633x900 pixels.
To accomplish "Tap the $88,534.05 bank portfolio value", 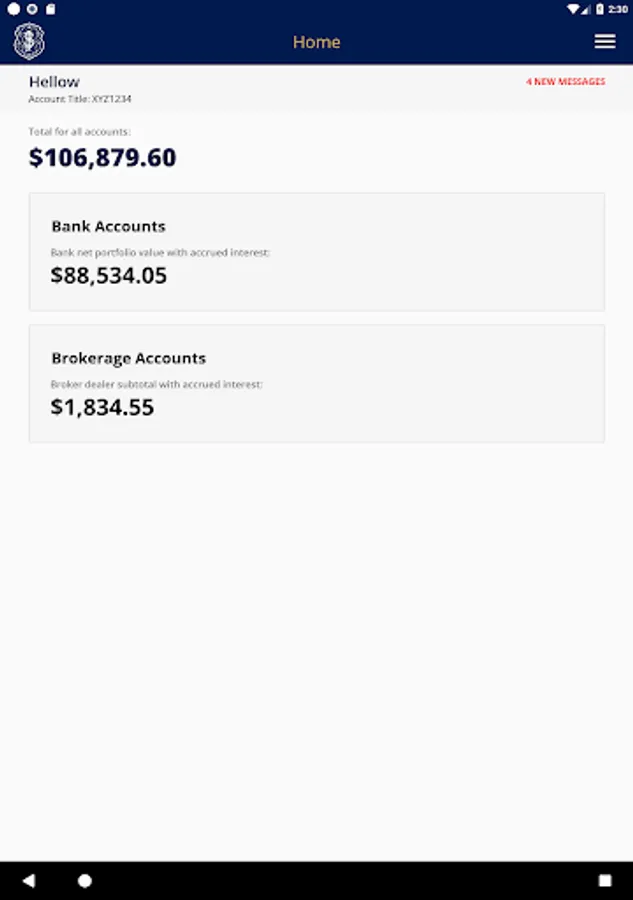I will coord(109,276).
